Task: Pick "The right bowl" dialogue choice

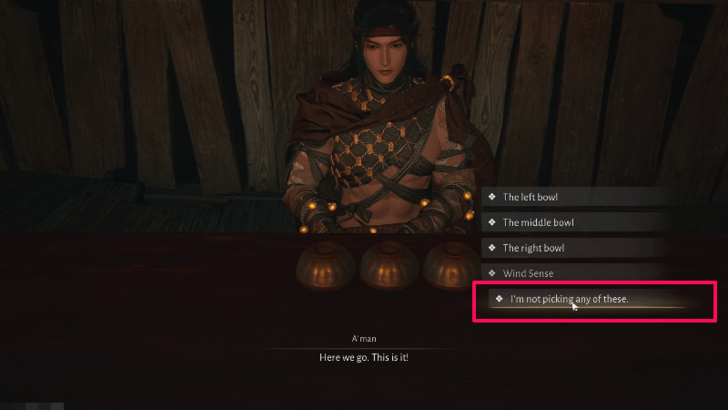Action: 576,248
